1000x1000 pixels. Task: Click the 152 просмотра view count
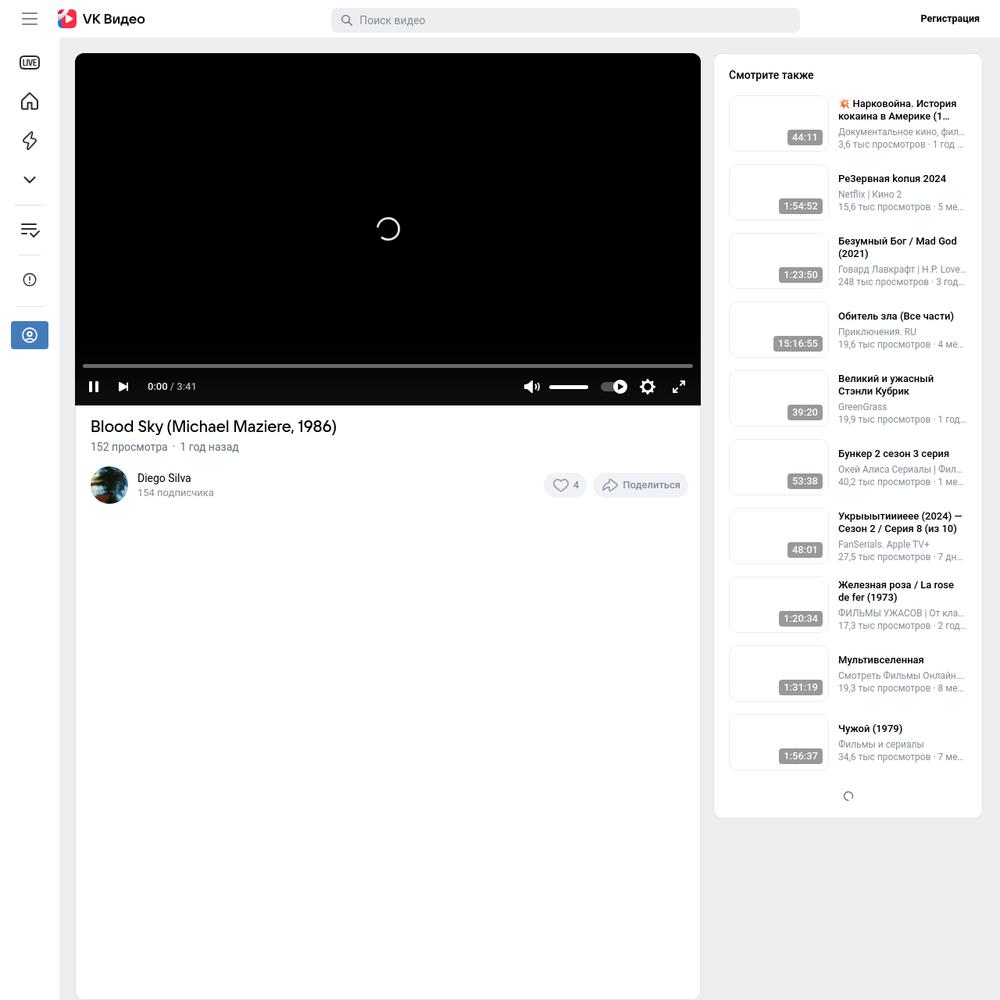129,447
